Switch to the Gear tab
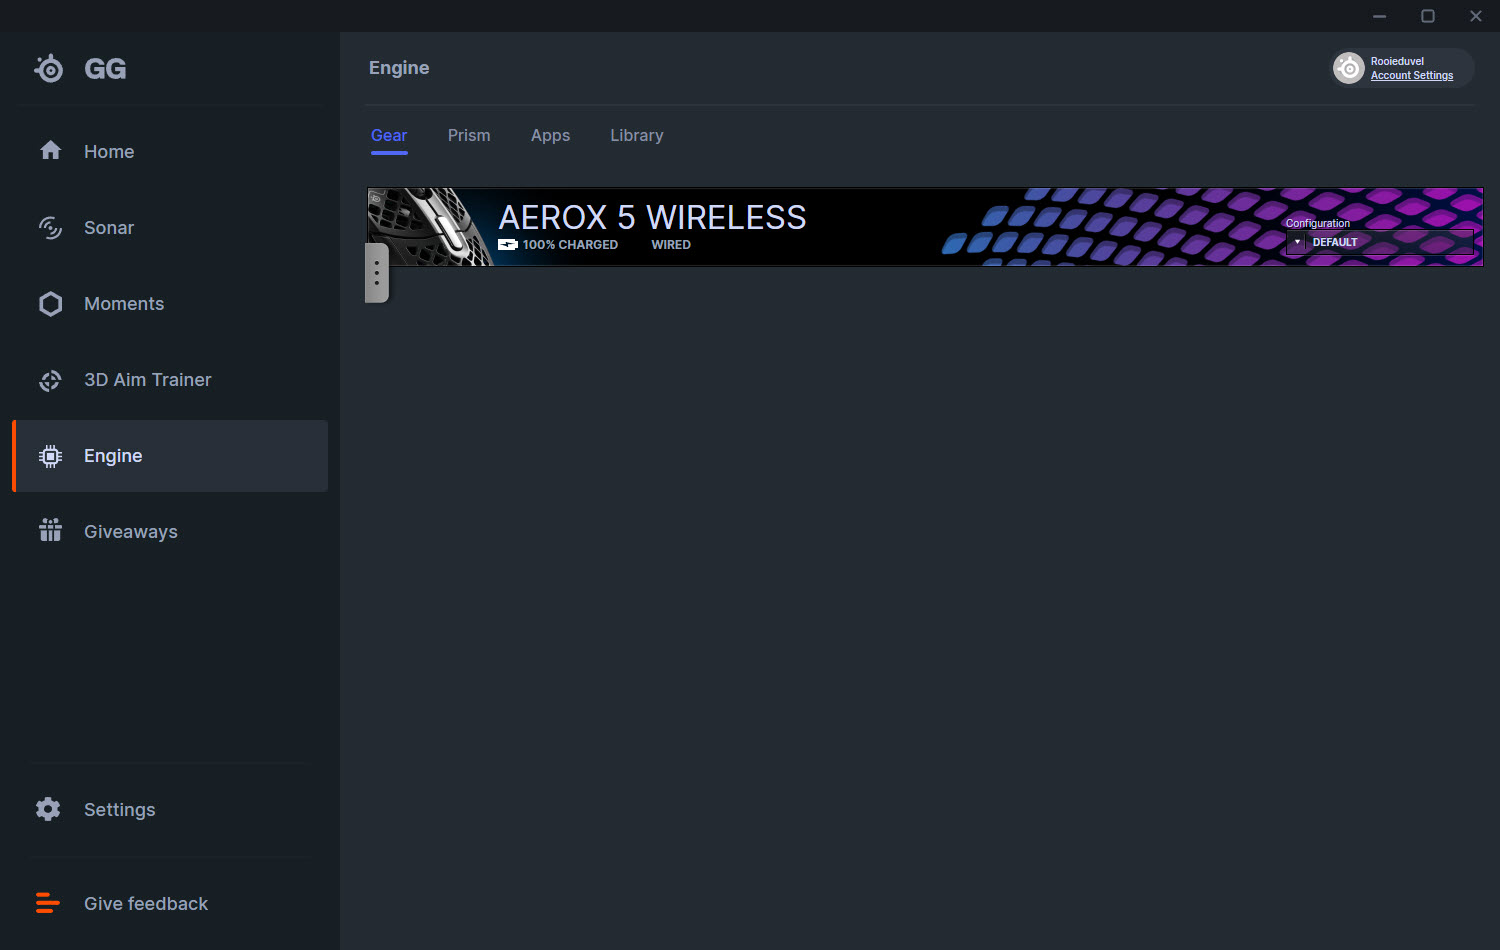This screenshot has height=950, width=1500. (x=389, y=136)
